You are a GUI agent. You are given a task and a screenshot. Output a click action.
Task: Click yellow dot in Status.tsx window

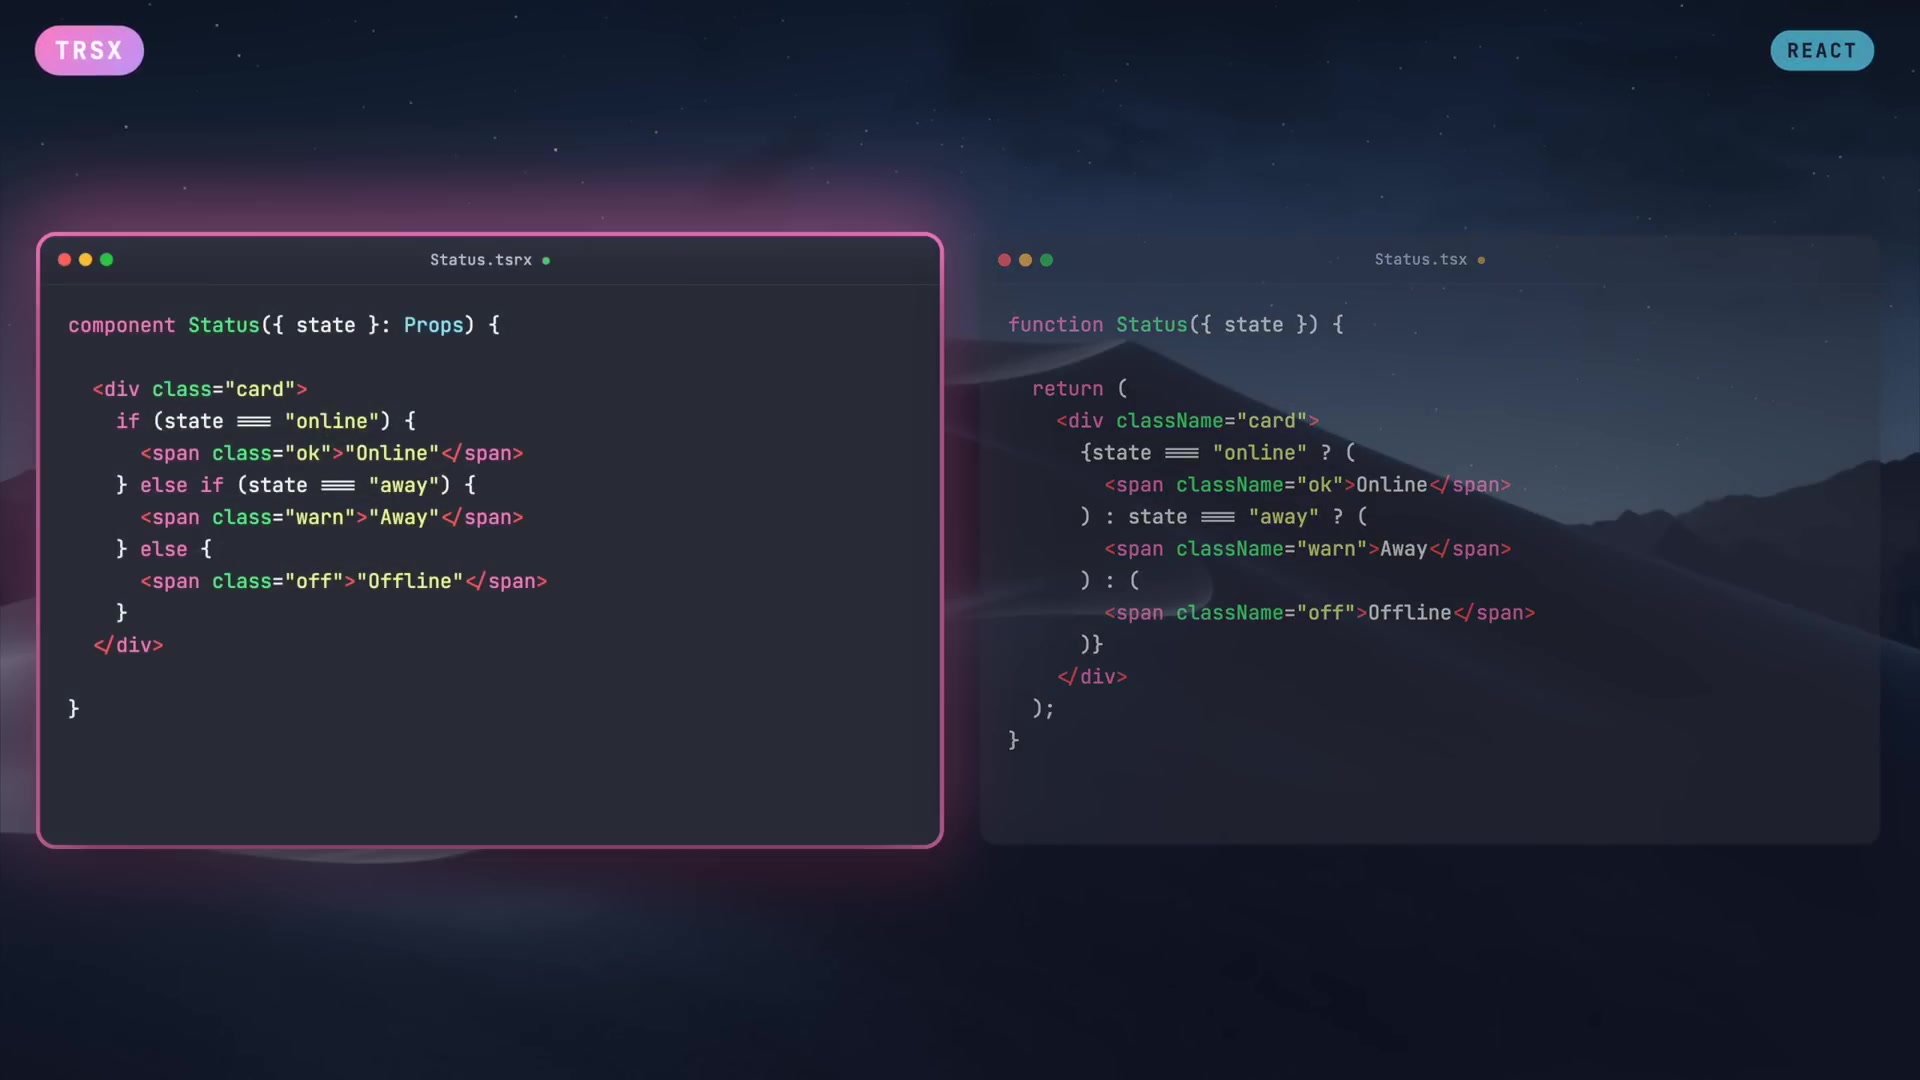1025,260
